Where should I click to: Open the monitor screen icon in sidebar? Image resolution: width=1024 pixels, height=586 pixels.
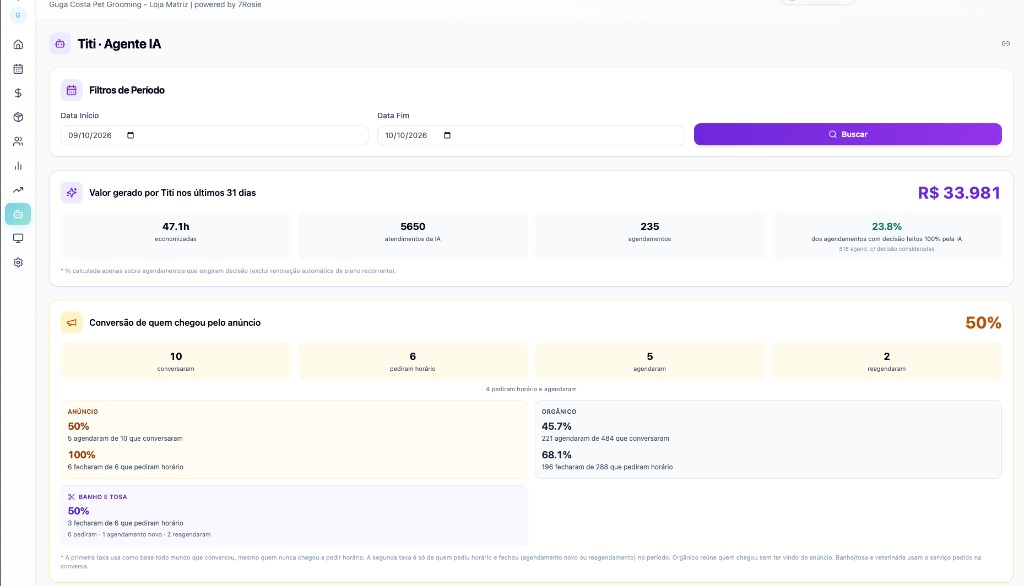pos(18,238)
